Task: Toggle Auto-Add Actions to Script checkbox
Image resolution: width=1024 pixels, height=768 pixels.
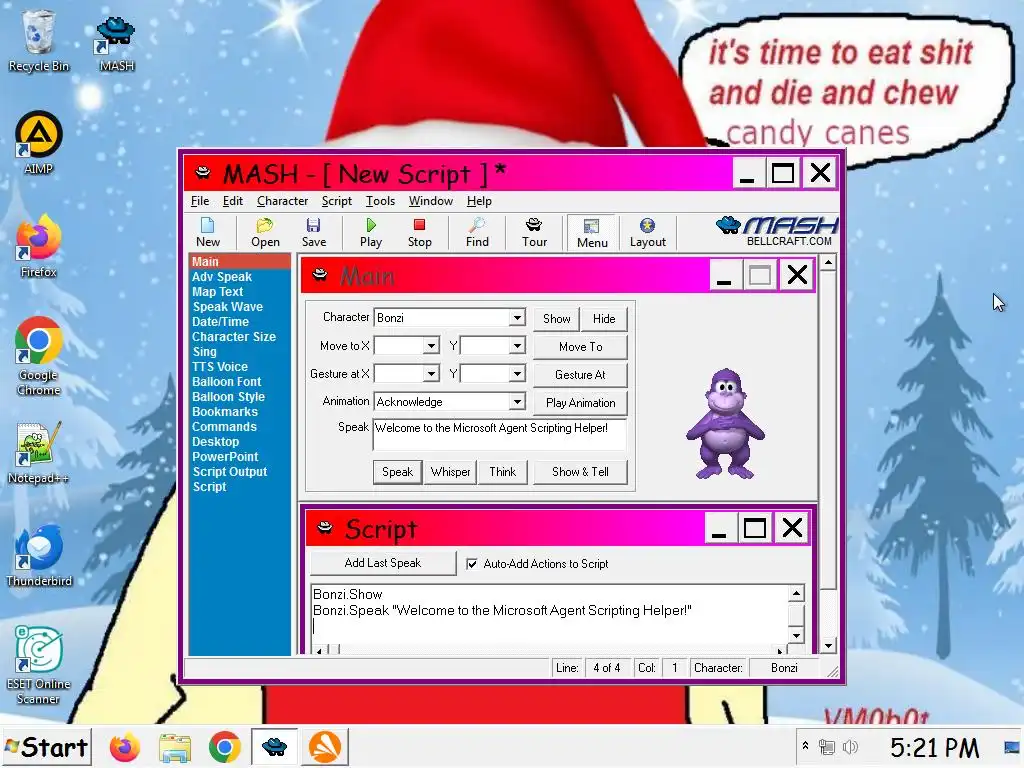Action: pyautogui.click(x=472, y=564)
